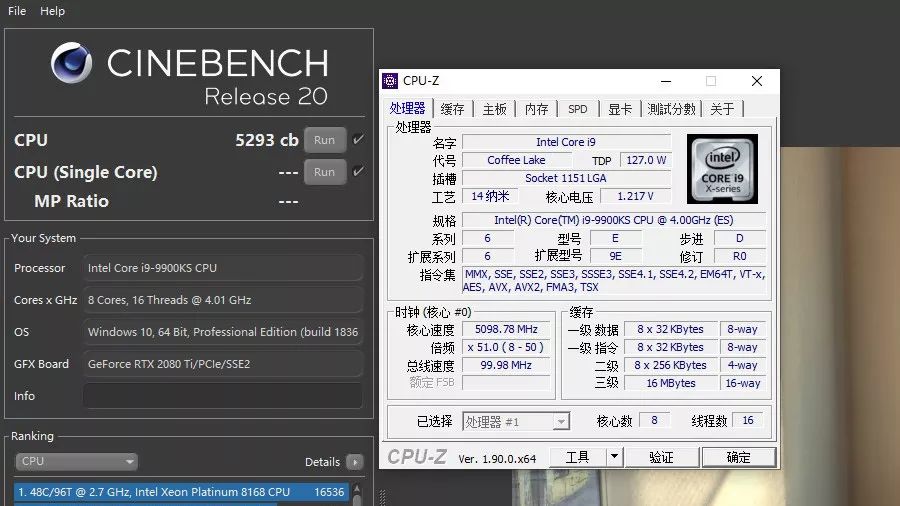The width and height of the screenshot is (900, 506).
Task: Click the Intel Core i9 X-series logo
Action: pos(722,169)
